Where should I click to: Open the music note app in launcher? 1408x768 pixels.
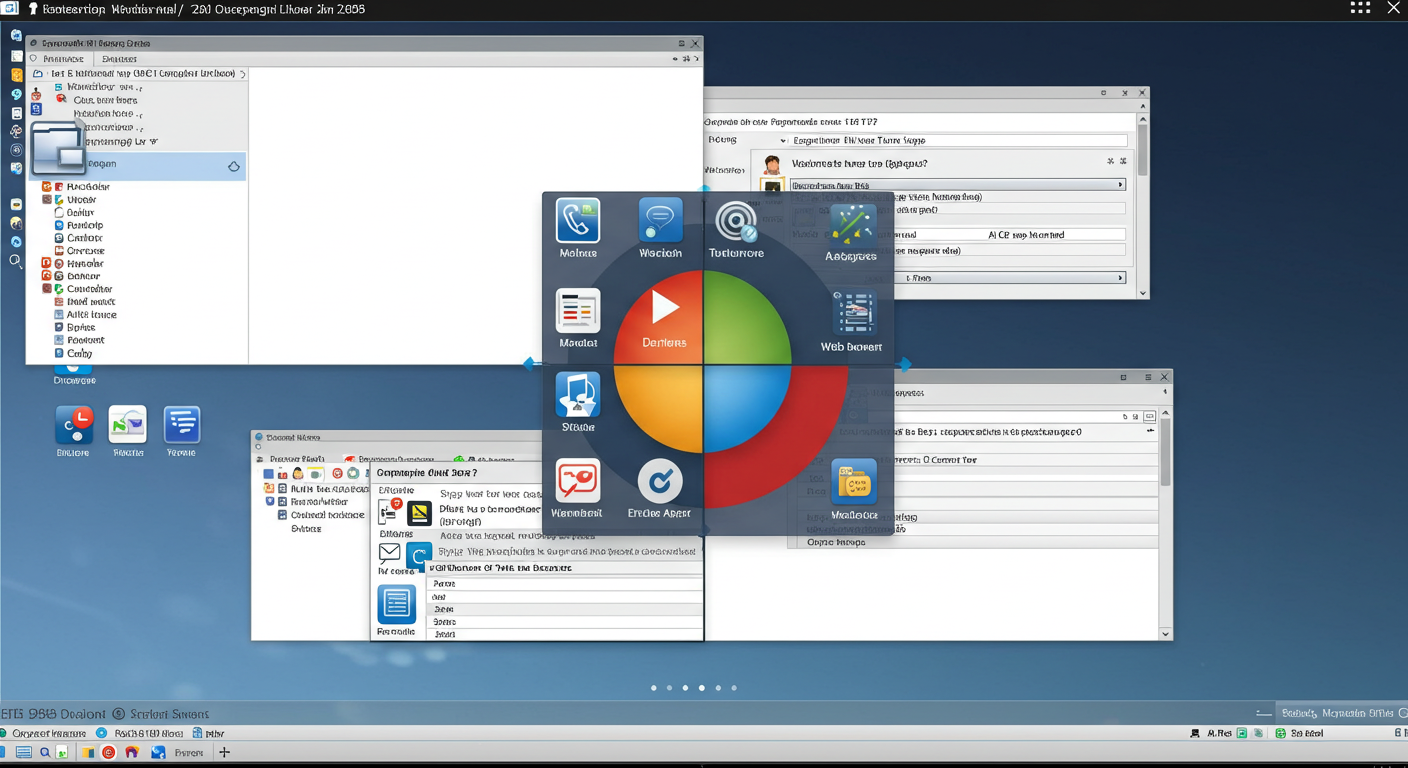pyautogui.click(x=578, y=395)
